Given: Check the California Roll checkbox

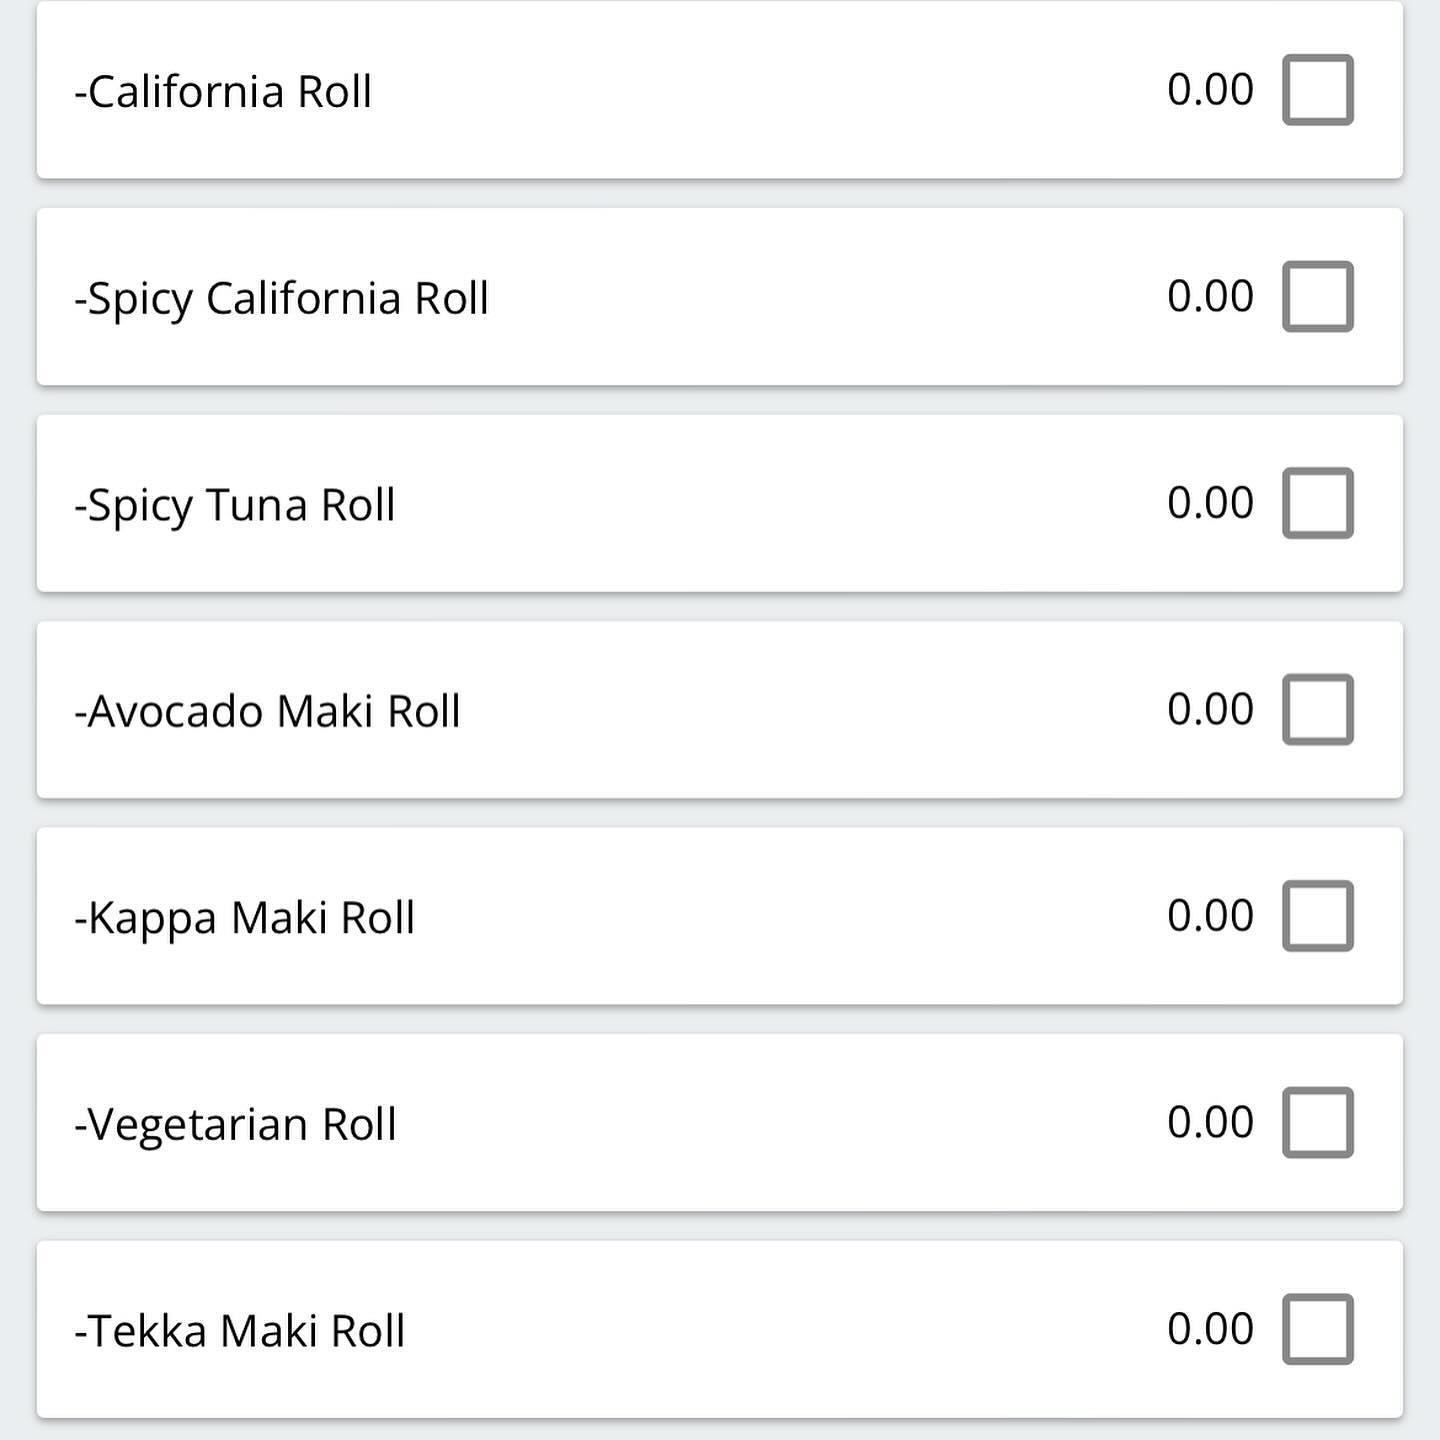Looking at the screenshot, I should (1318, 90).
